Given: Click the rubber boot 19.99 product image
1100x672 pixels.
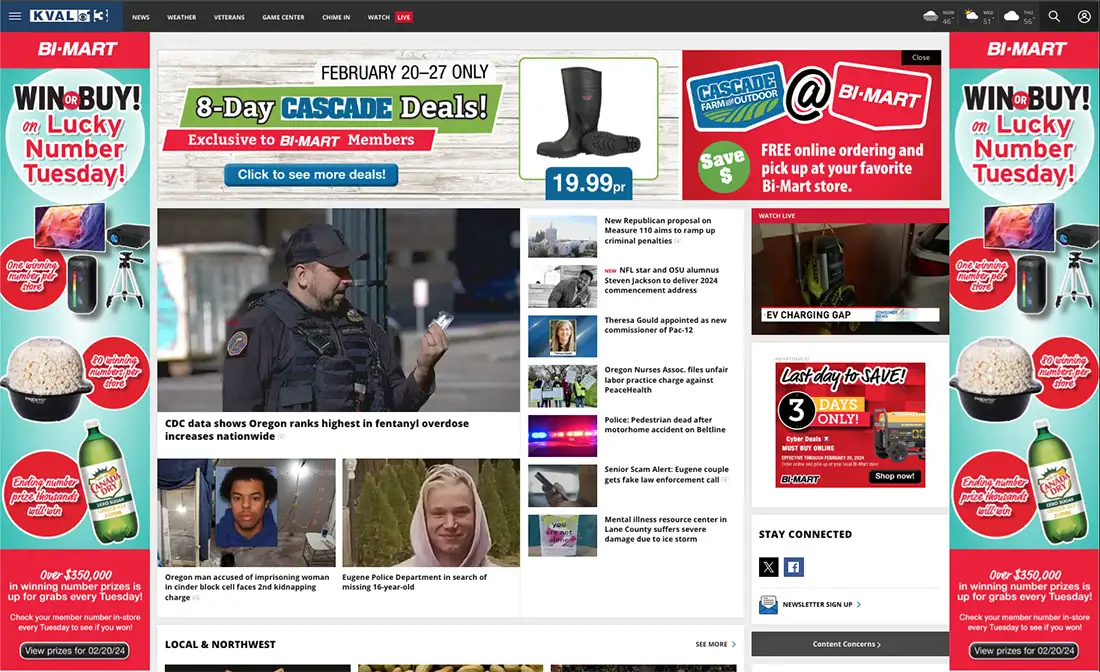Looking at the screenshot, I should tap(589, 118).
